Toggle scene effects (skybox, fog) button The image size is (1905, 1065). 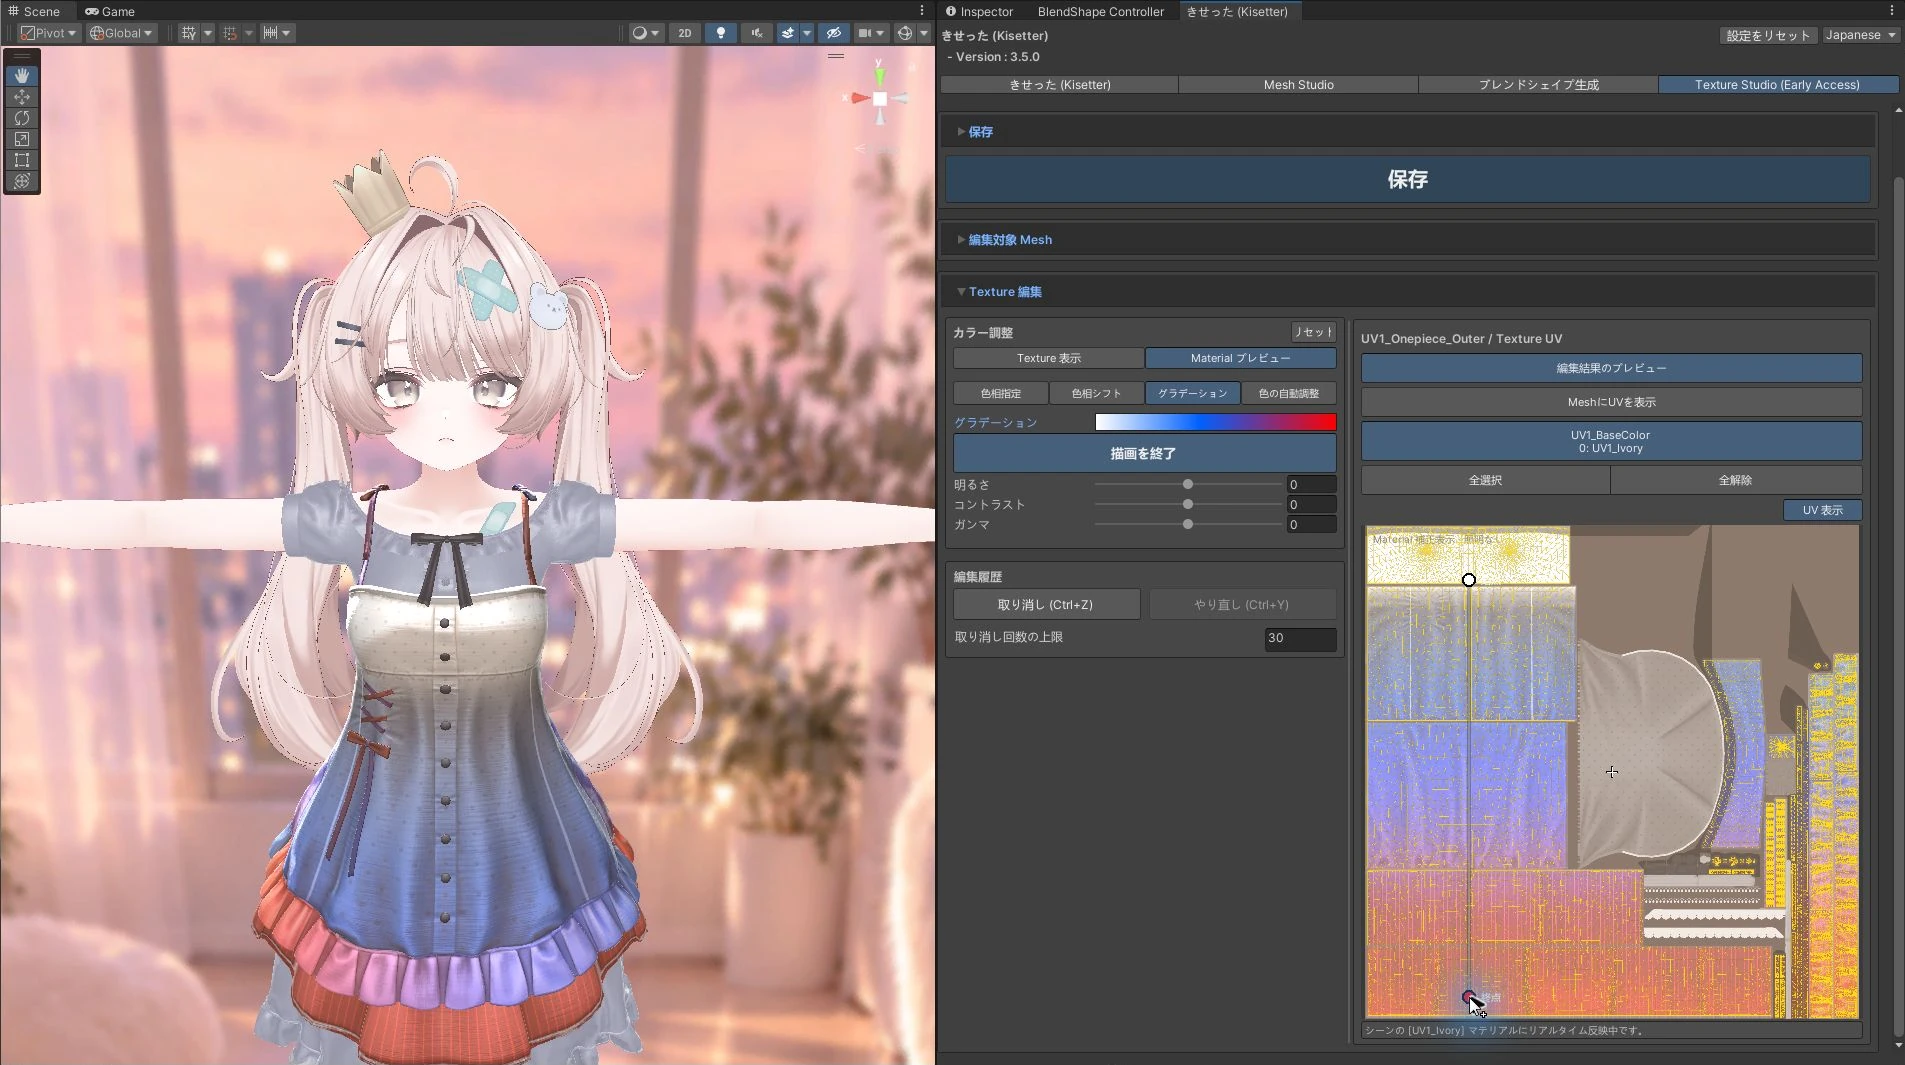788,33
